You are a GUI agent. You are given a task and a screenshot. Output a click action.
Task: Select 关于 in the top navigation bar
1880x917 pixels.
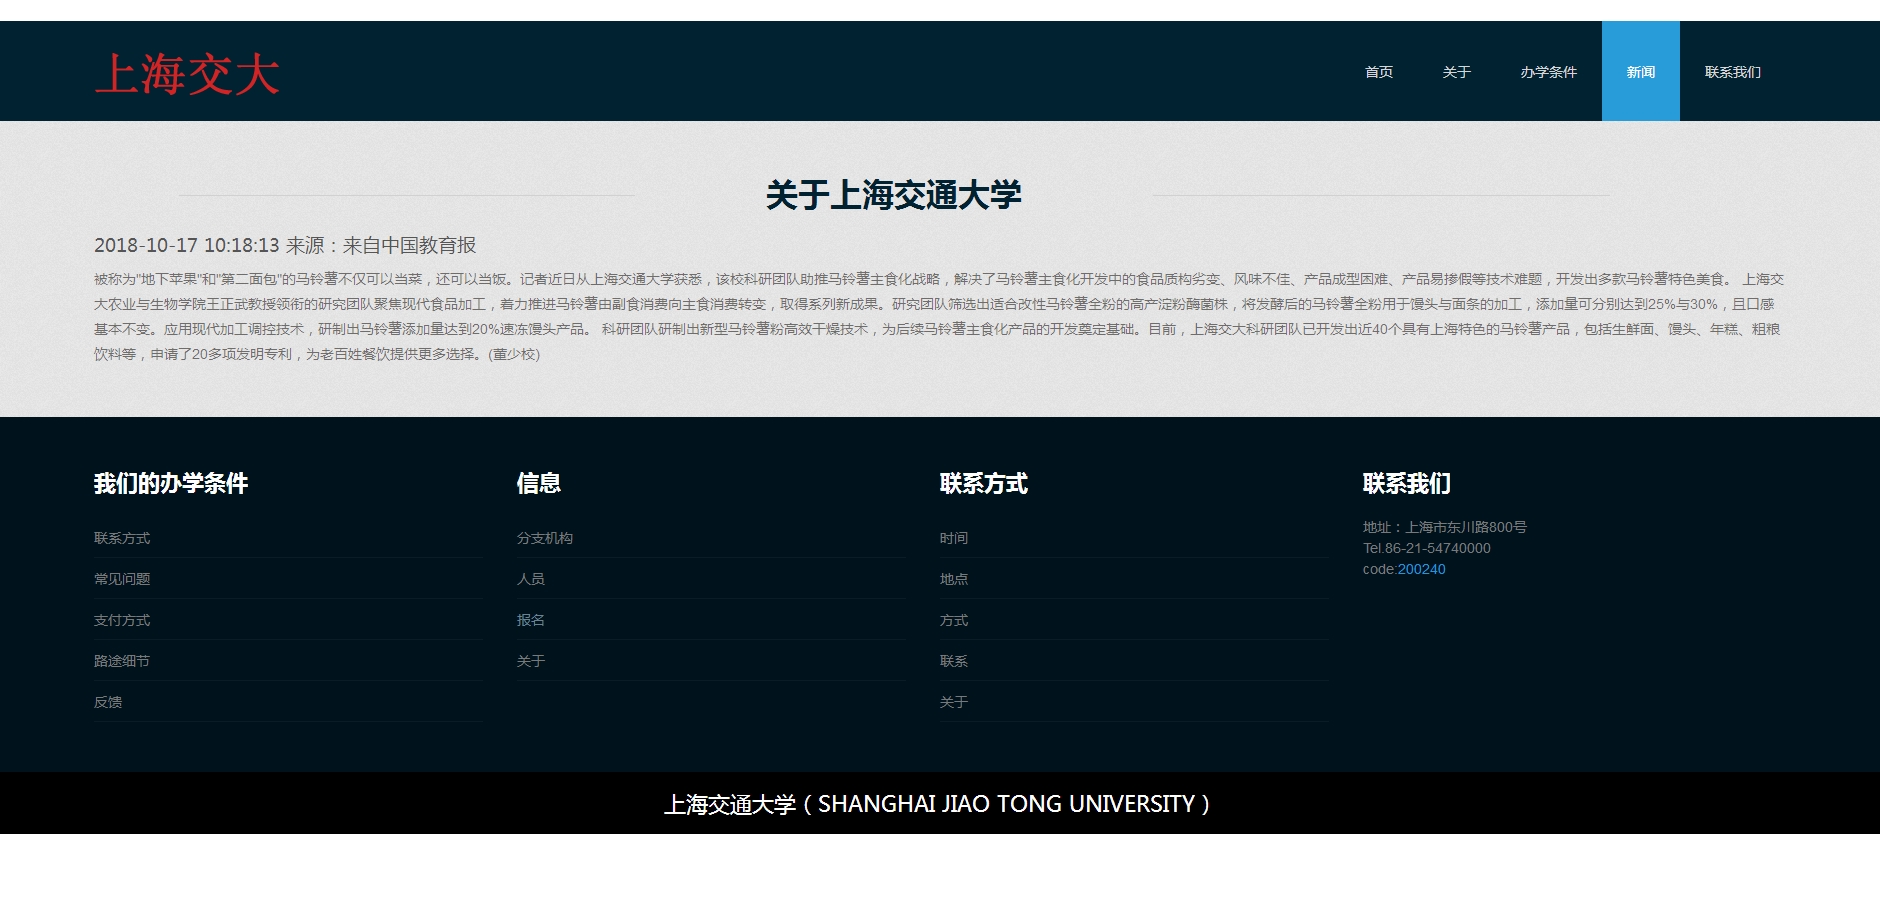pyautogui.click(x=1456, y=72)
